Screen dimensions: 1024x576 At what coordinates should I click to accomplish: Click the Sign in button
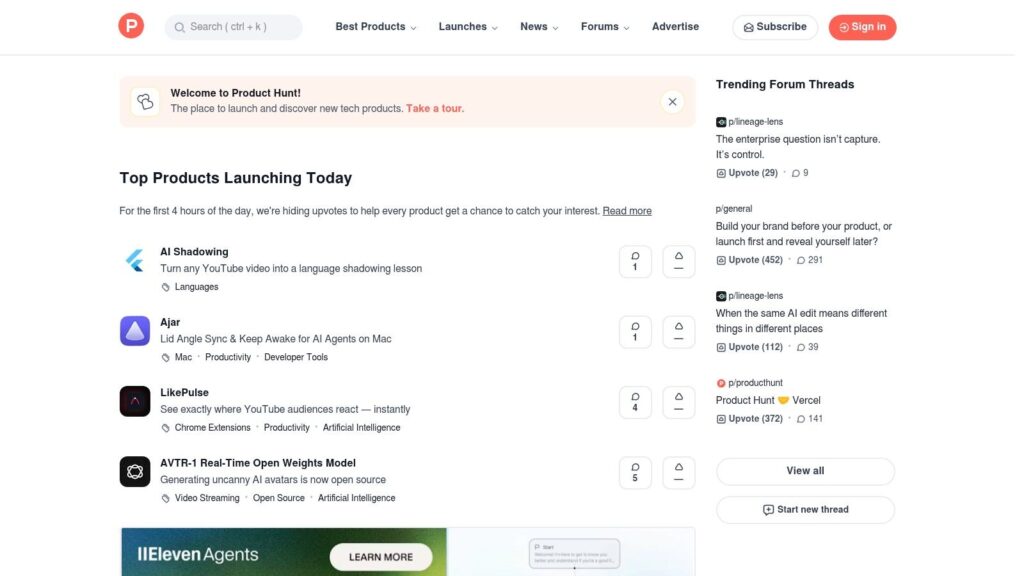point(863,27)
